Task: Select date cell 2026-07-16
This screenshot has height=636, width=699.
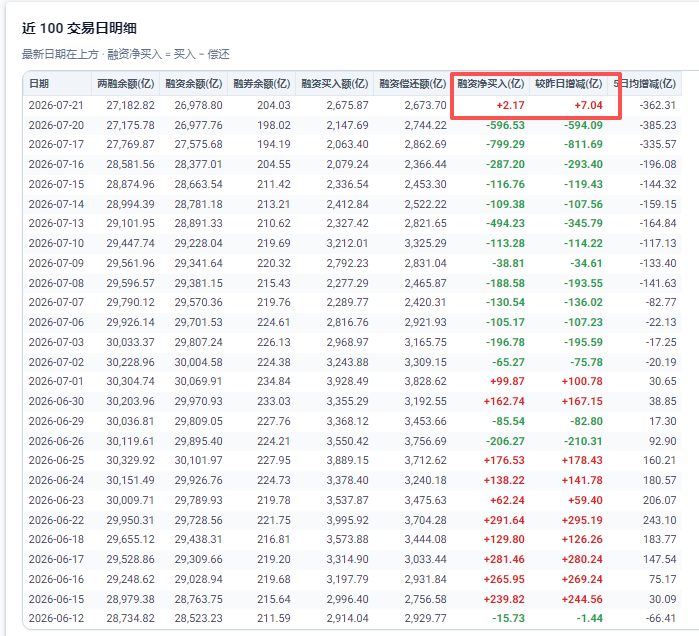Action: coord(56,164)
